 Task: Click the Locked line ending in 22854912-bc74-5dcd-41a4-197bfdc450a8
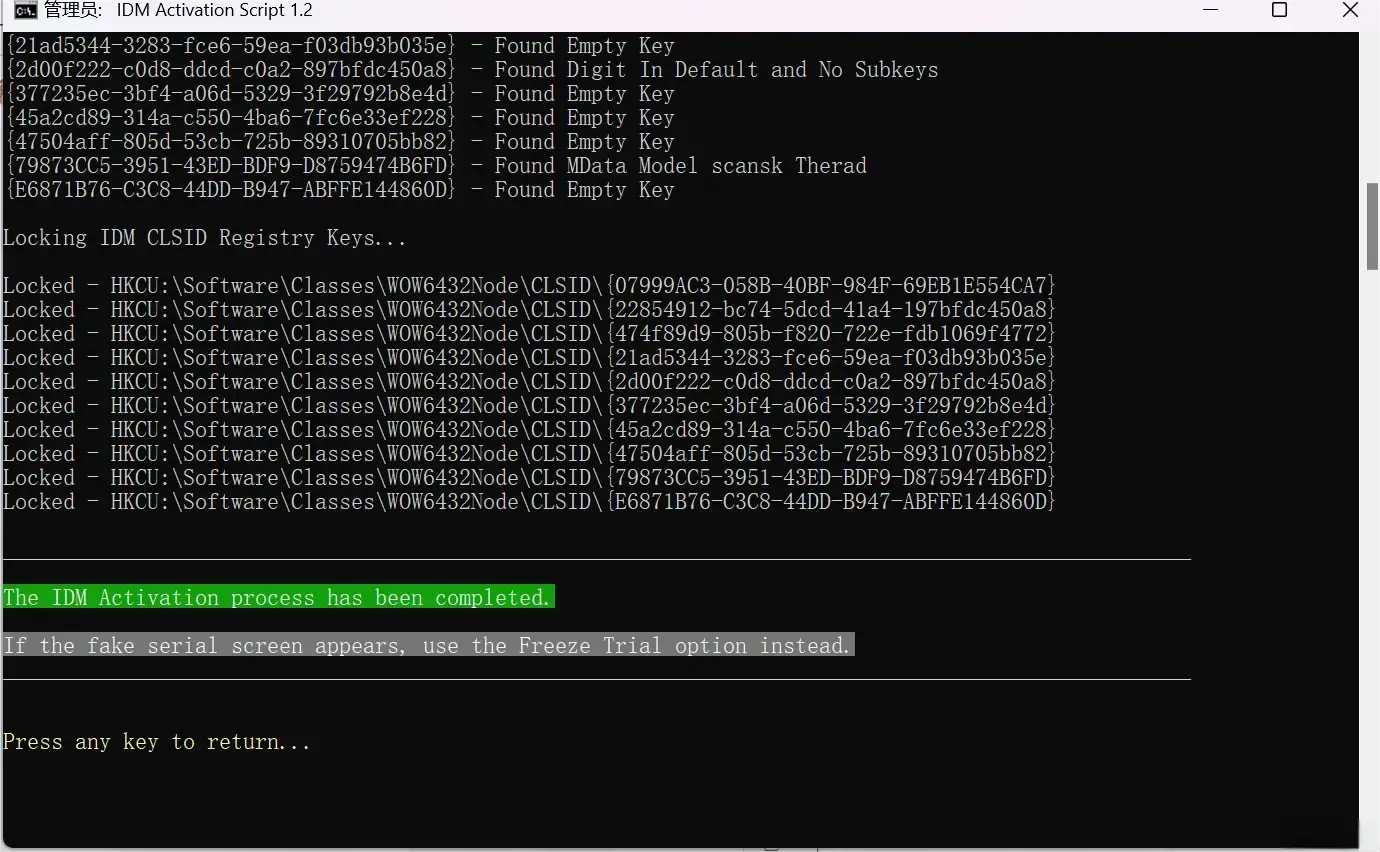(529, 310)
